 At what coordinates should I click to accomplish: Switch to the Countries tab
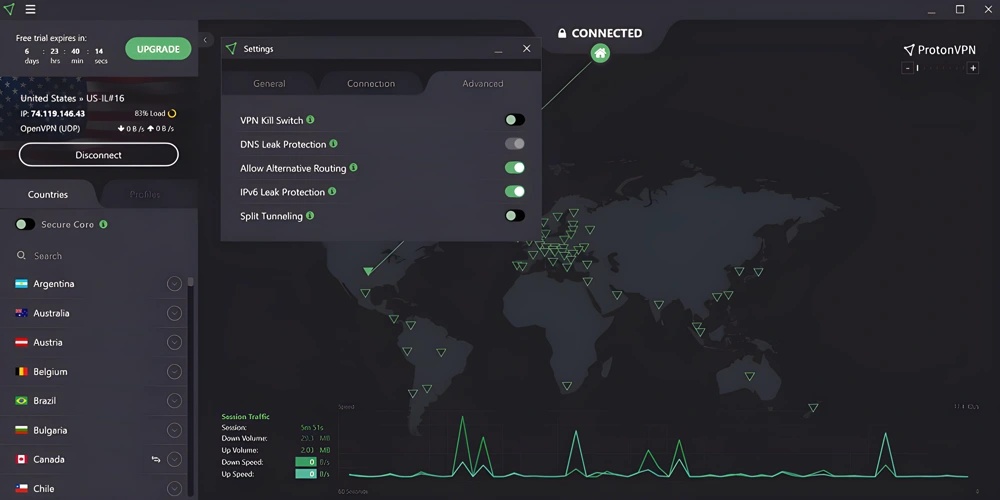pyautogui.click(x=48, y=195)
